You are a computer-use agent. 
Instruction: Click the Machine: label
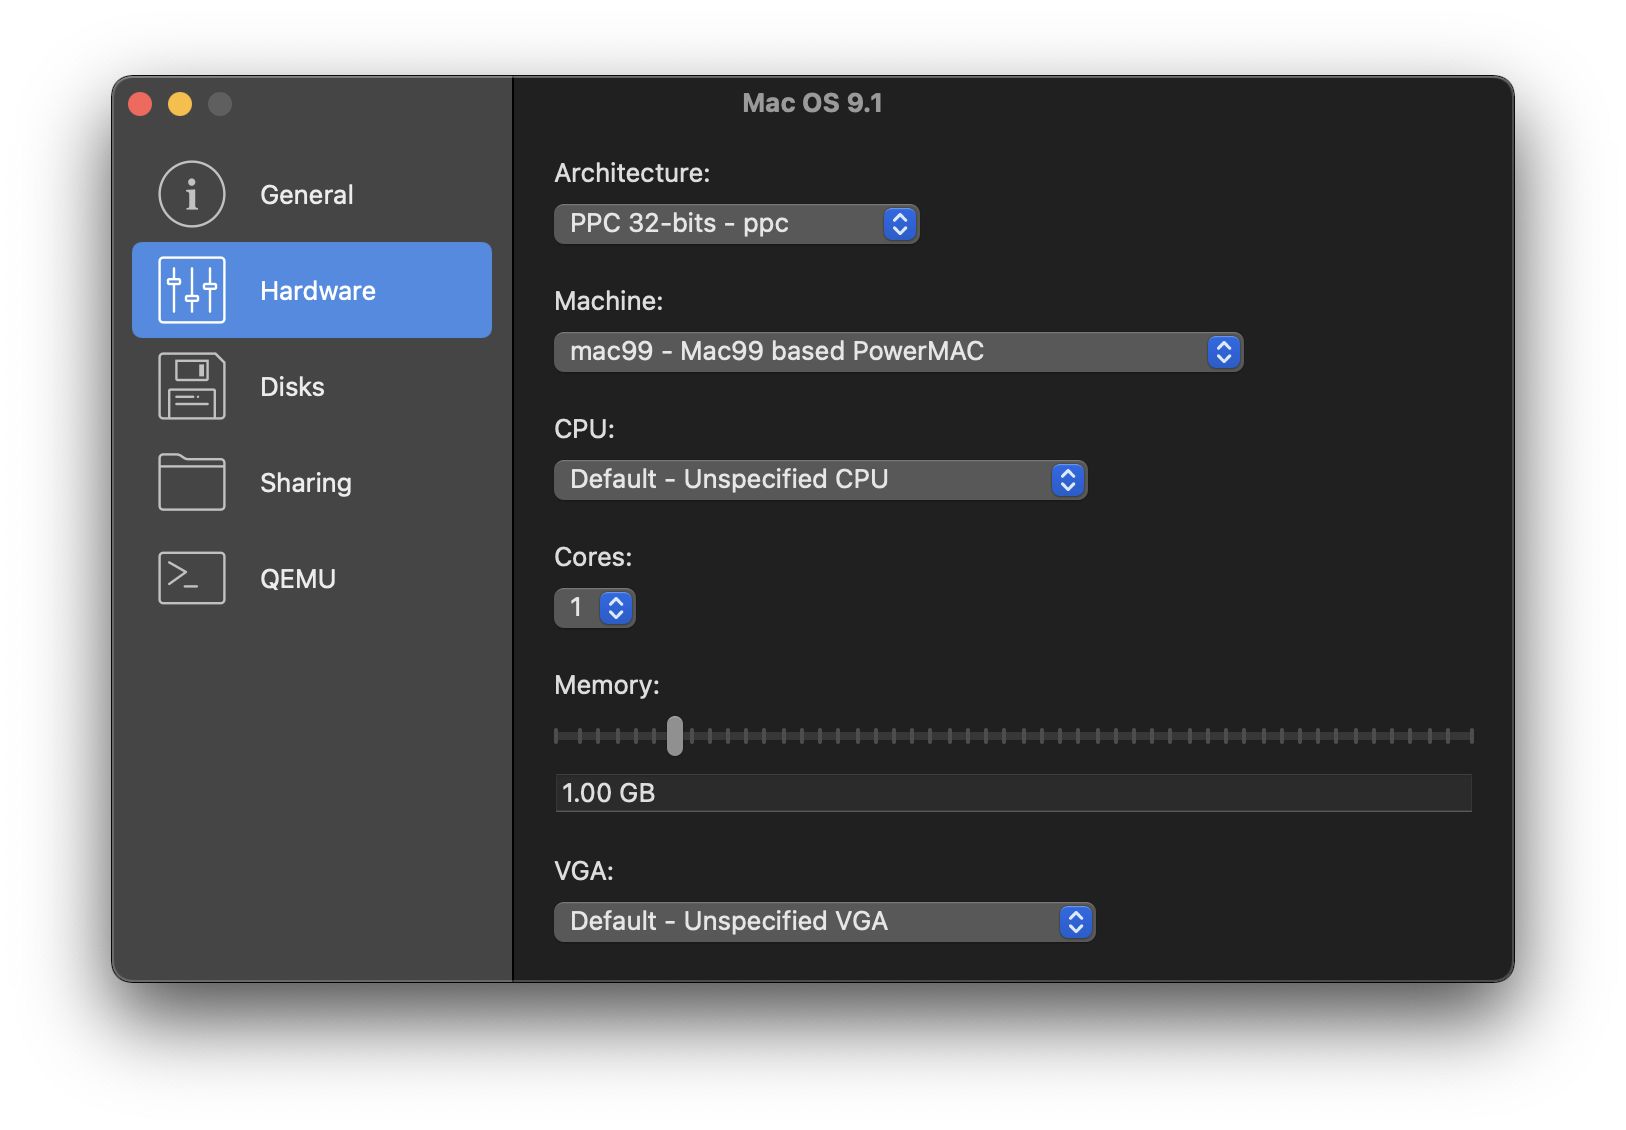608,301
